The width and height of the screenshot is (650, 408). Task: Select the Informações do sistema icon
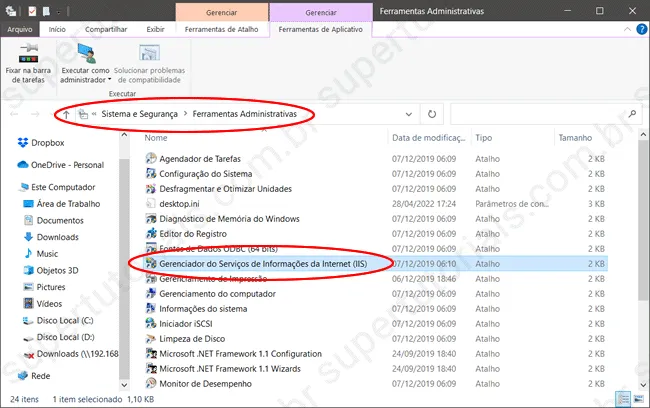(151, 308)
